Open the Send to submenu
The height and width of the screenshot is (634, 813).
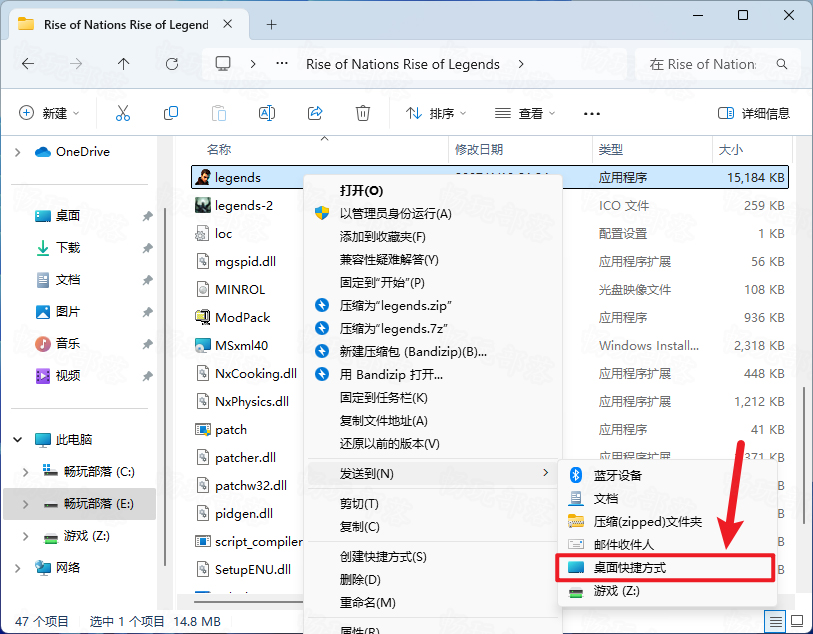(432, 473)
